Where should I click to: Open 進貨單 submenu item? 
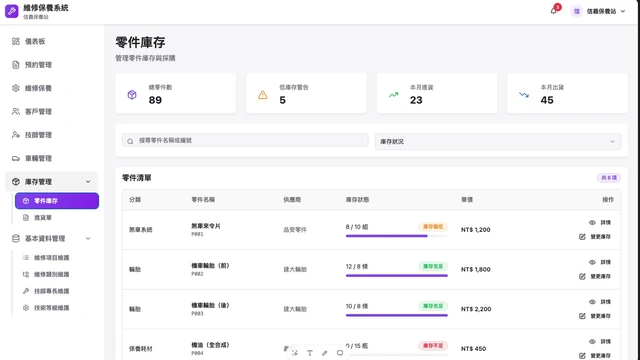click(57, 218)
